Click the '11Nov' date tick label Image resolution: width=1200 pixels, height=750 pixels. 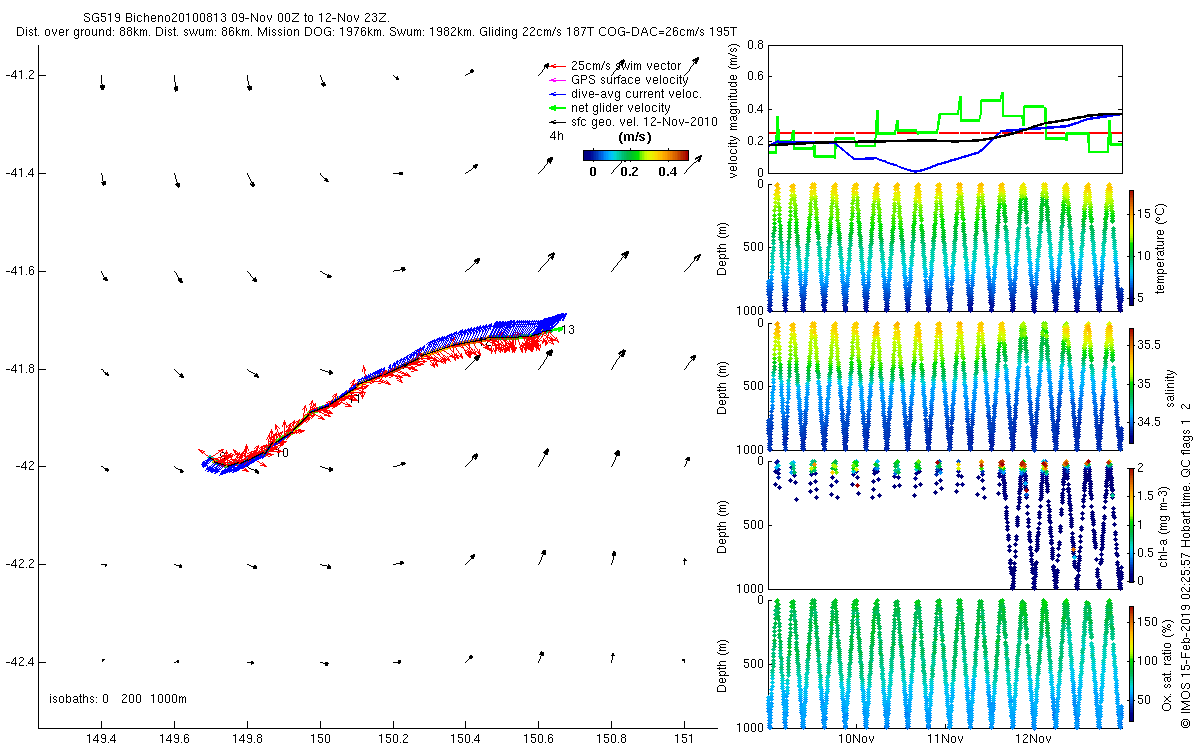[x=945, y=739]
